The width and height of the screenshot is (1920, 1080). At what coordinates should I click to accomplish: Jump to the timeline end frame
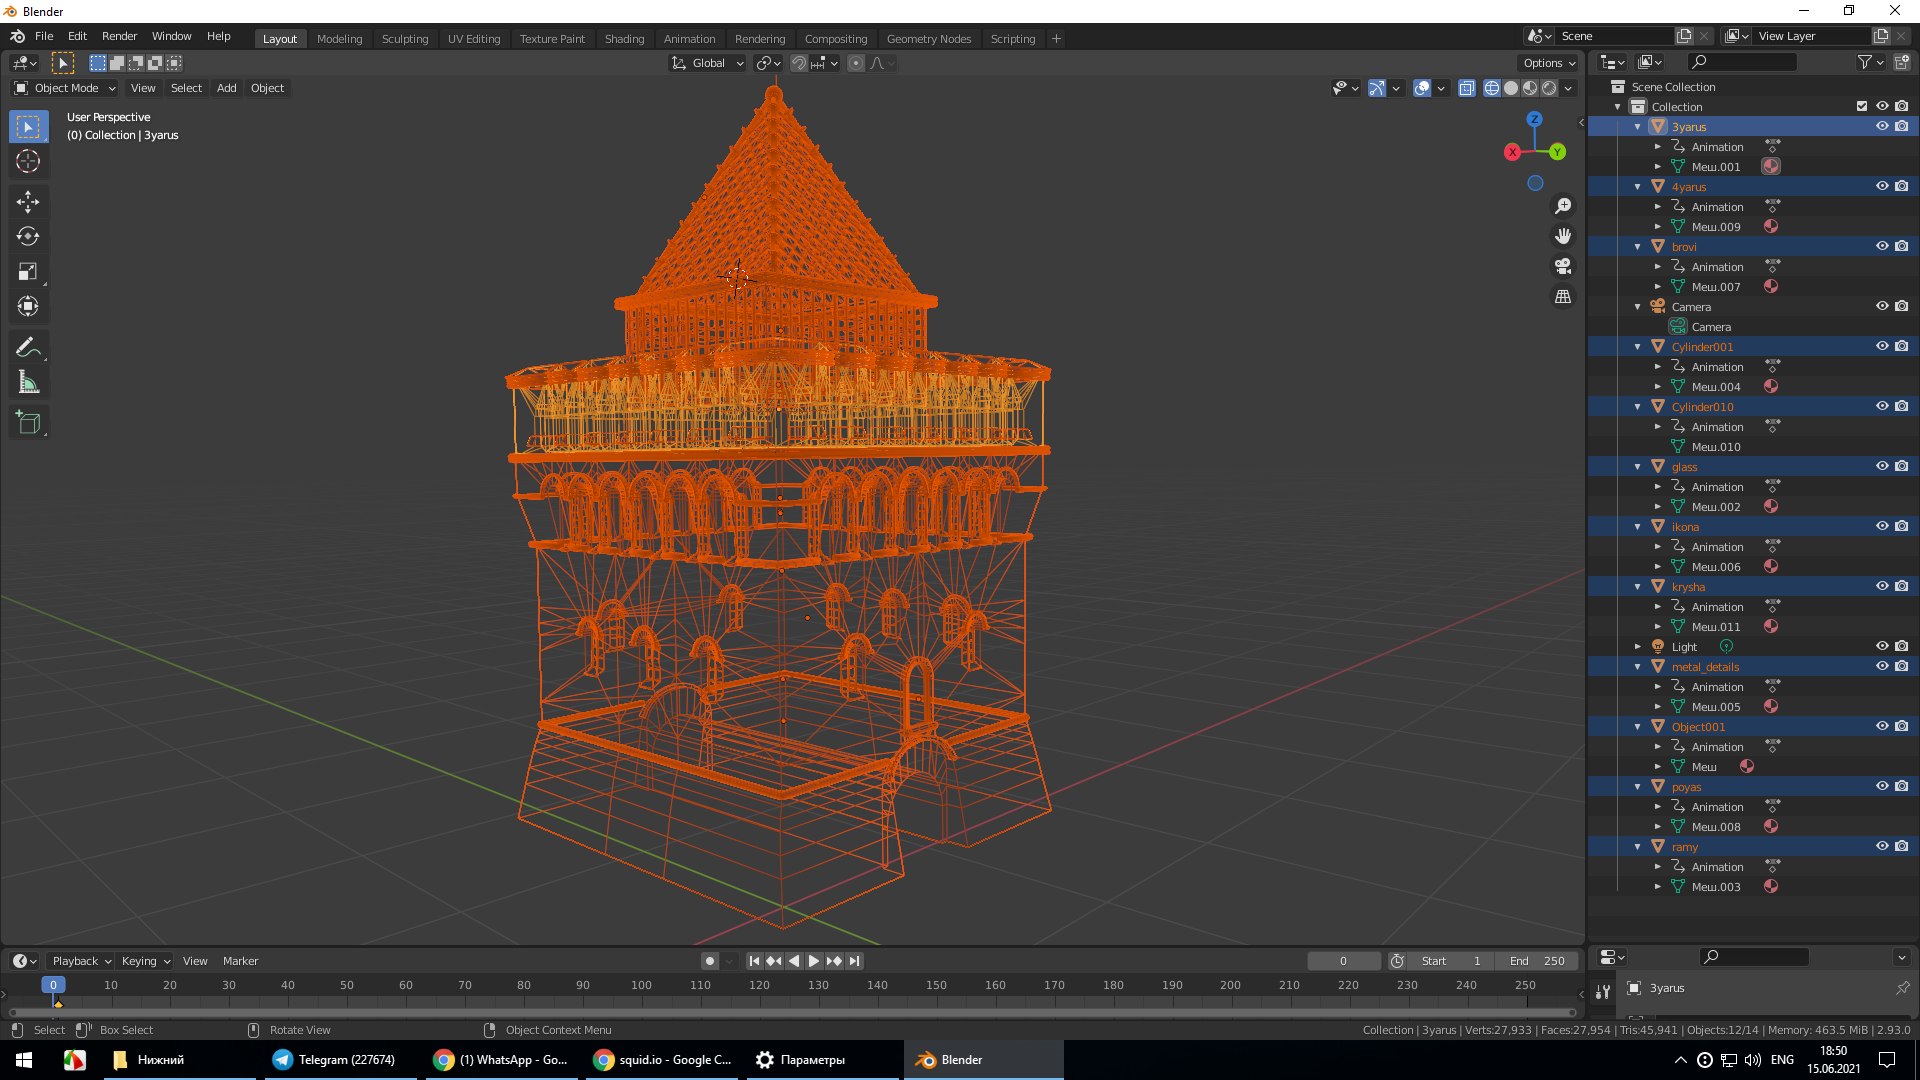[854, 961]
